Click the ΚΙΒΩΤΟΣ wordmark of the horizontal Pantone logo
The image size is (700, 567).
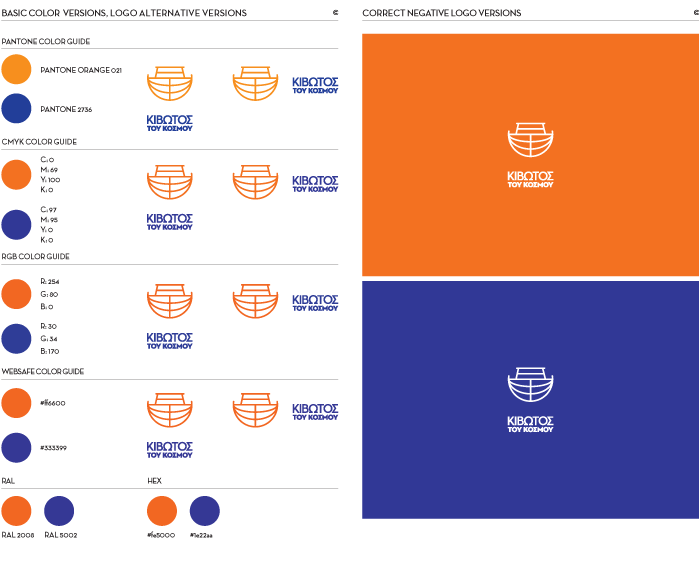[315, 82]
